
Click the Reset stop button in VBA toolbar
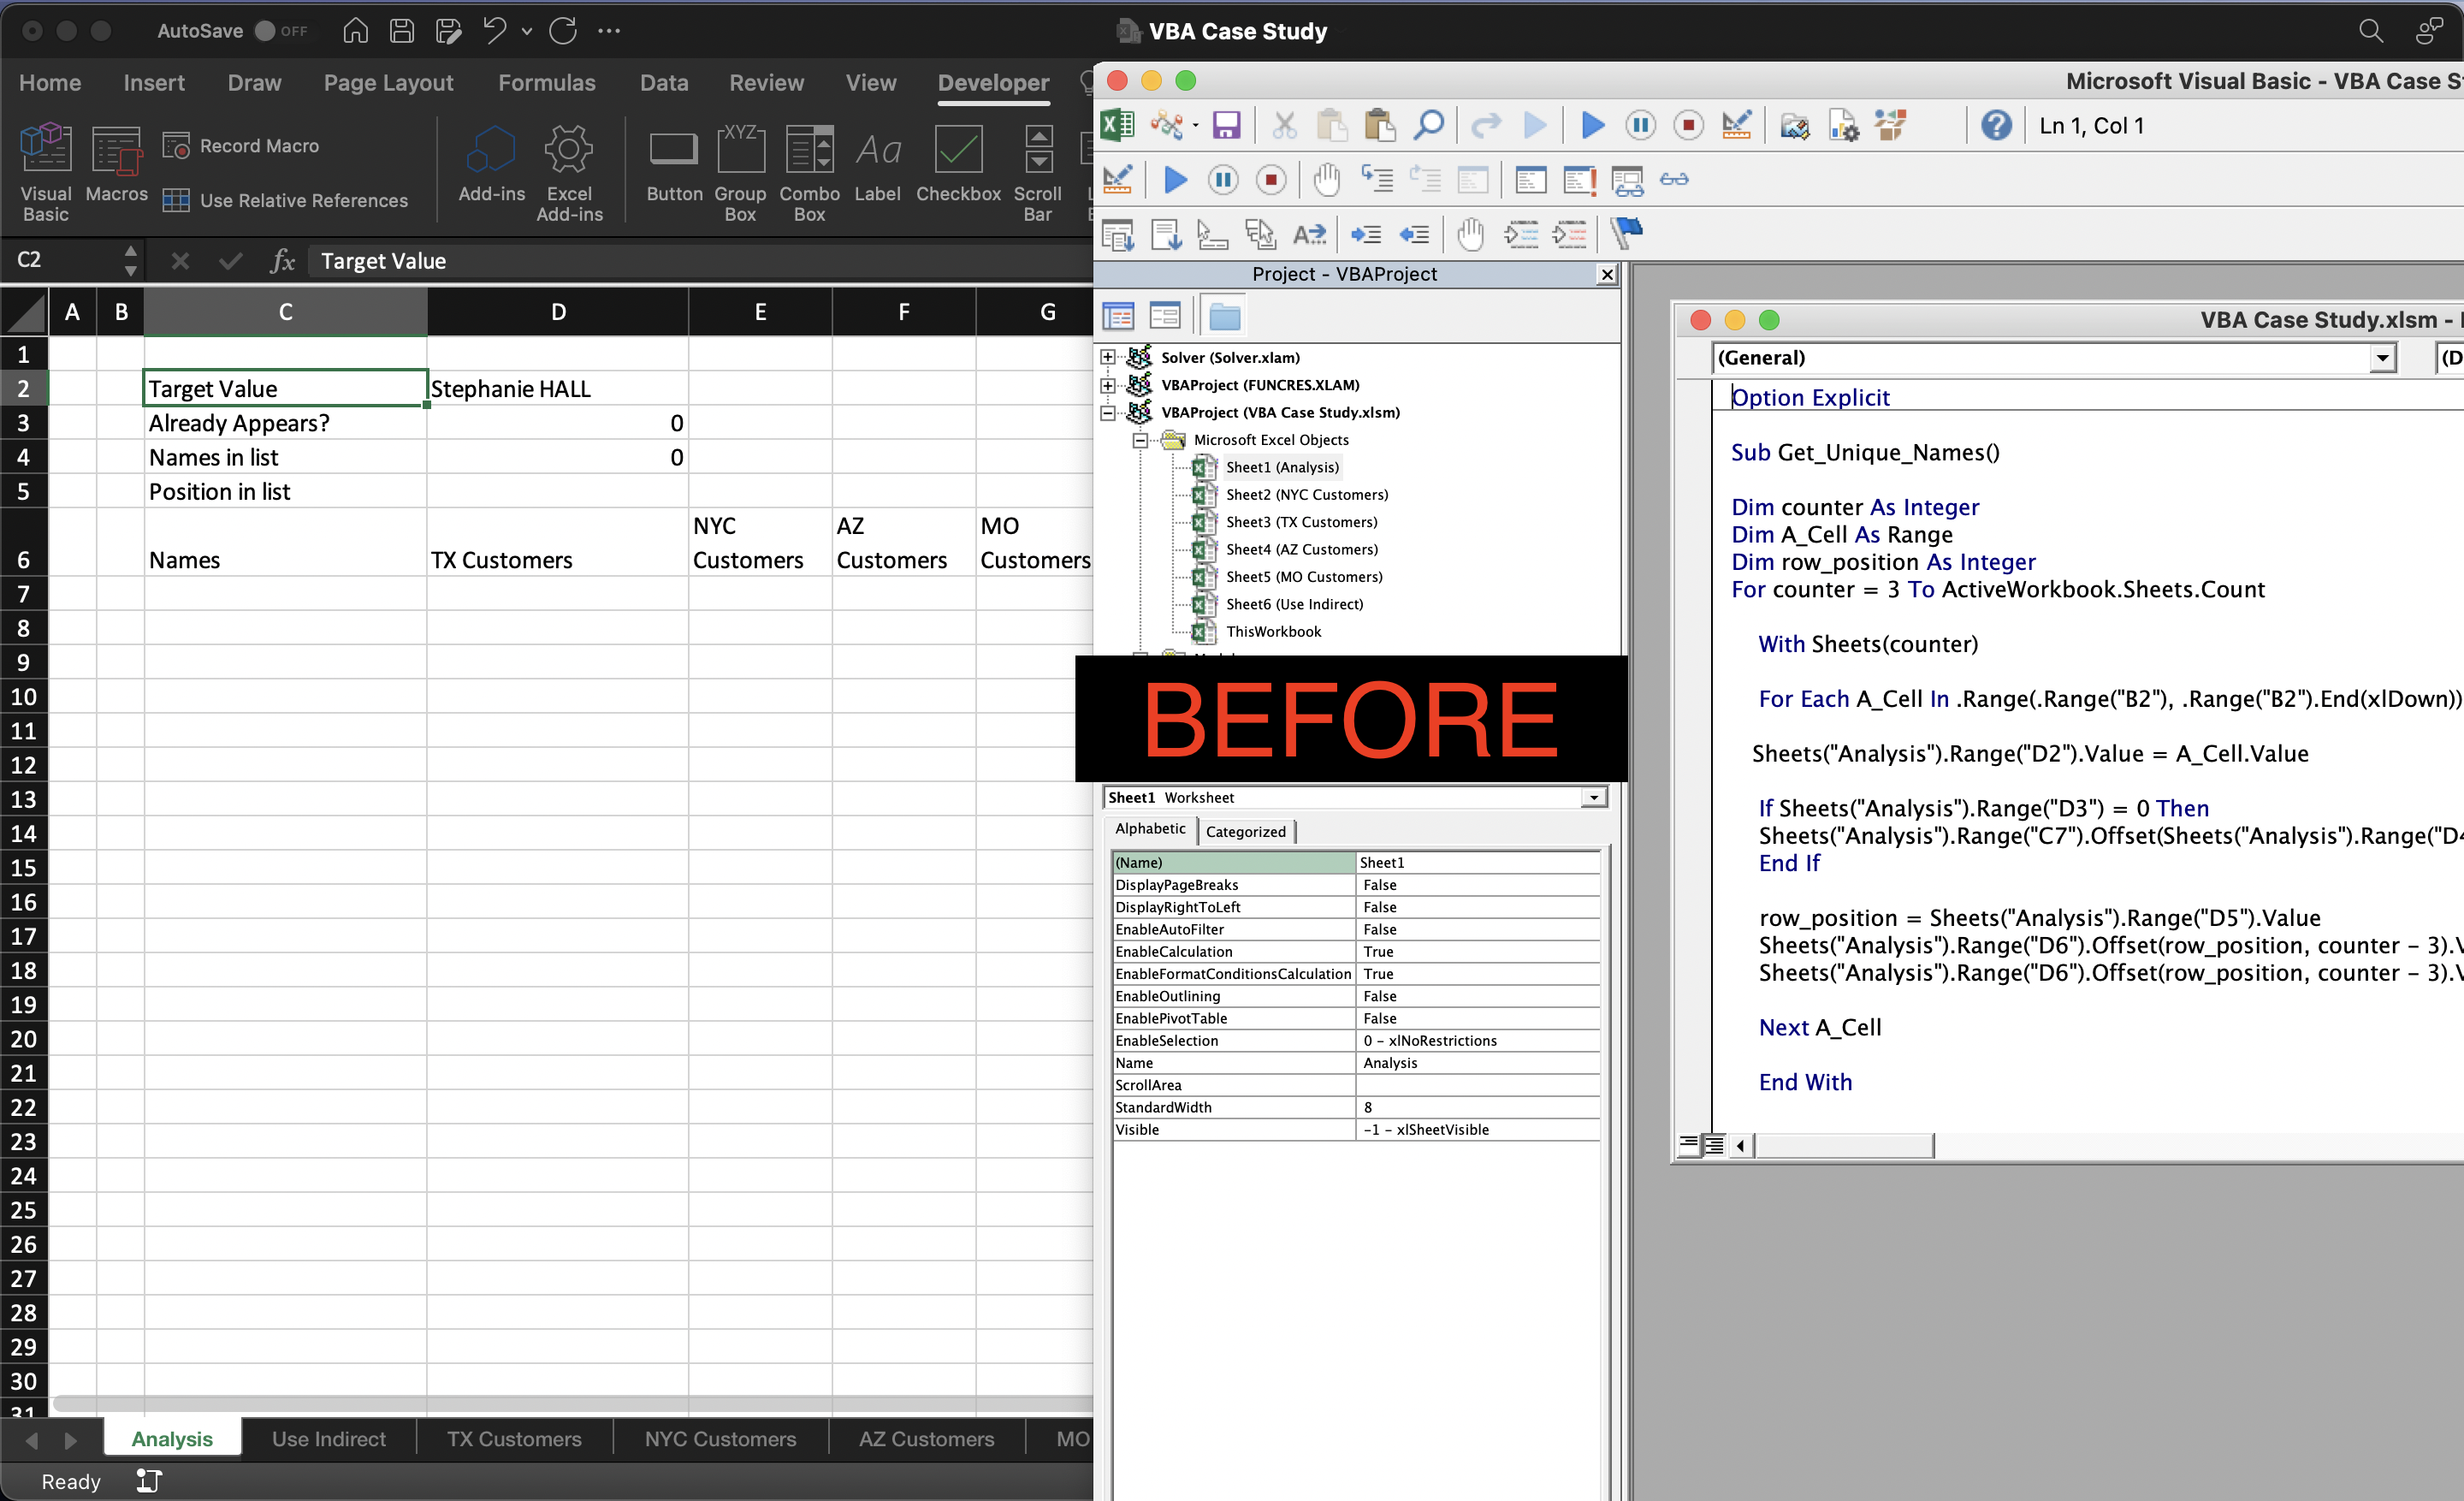pyautogui.click(x=1688, y=125)
